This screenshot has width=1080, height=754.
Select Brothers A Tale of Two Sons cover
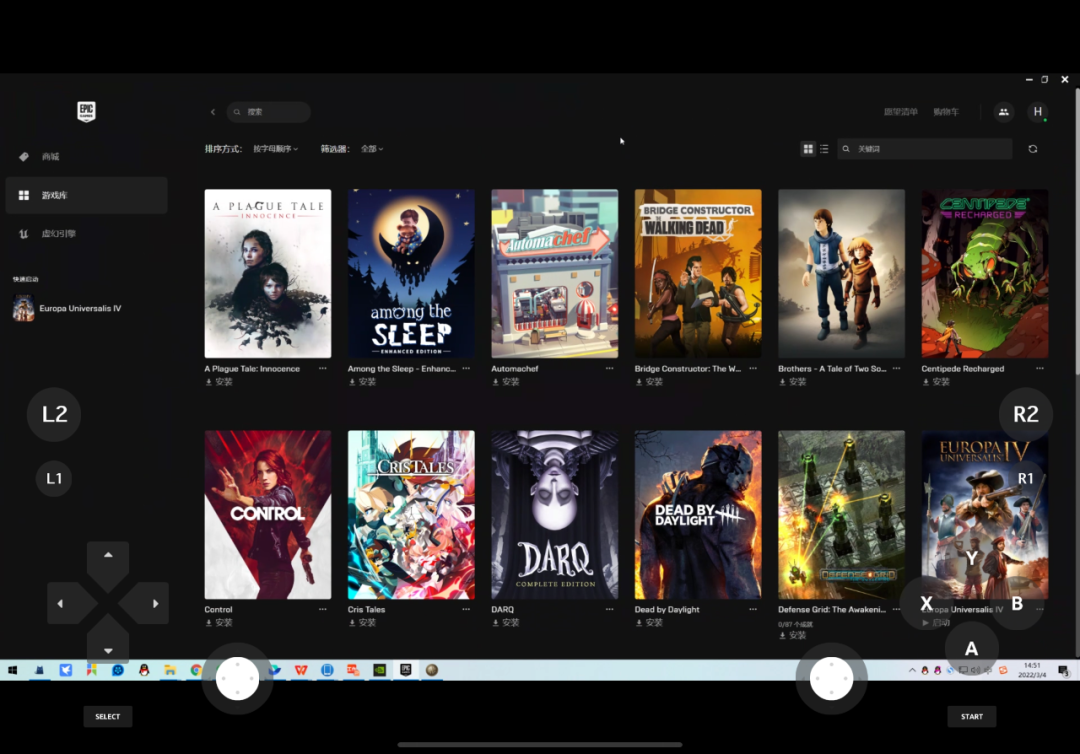842,273
